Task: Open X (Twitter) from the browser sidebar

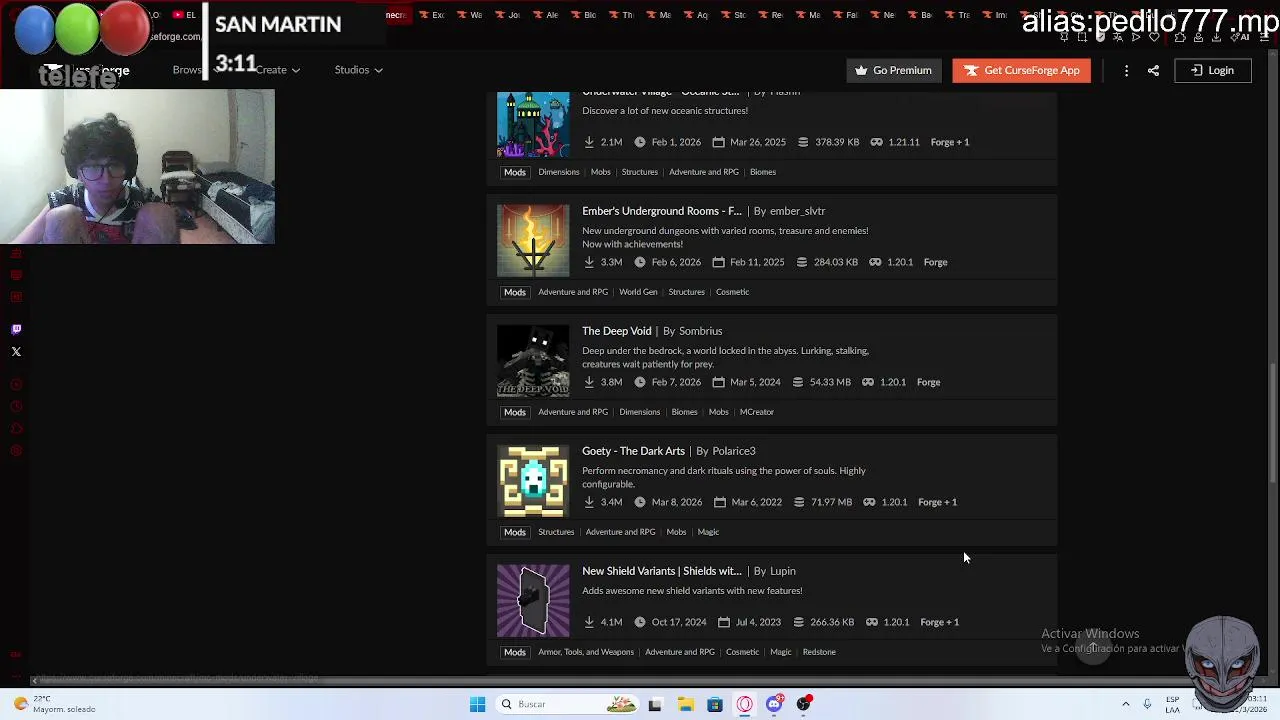Action: (16, 352)
